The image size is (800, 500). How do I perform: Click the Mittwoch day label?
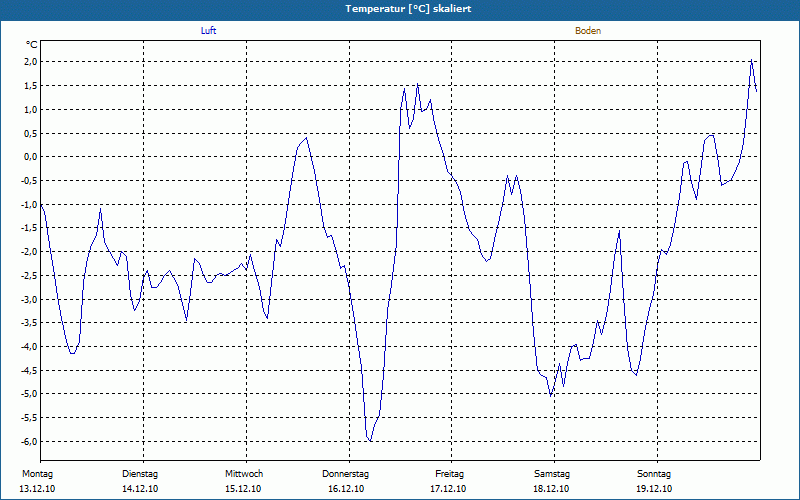click(244, 474)
